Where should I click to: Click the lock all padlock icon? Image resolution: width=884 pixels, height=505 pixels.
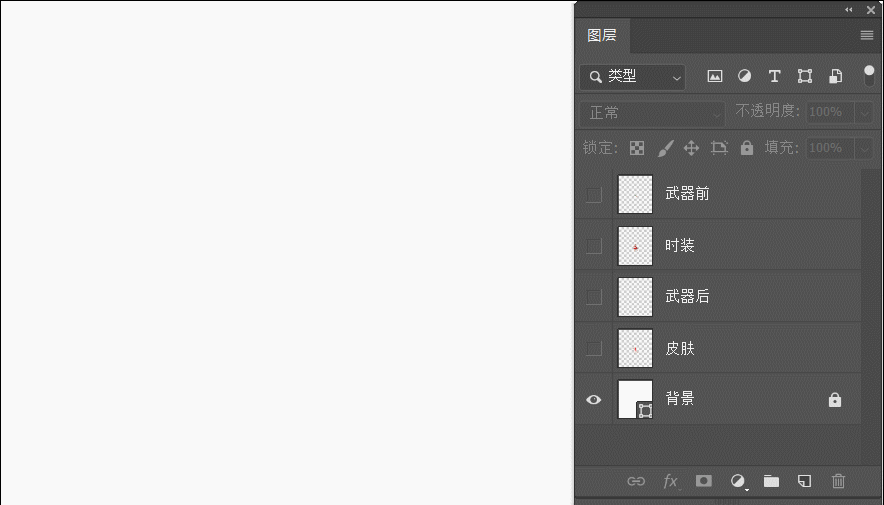point(747,148)
